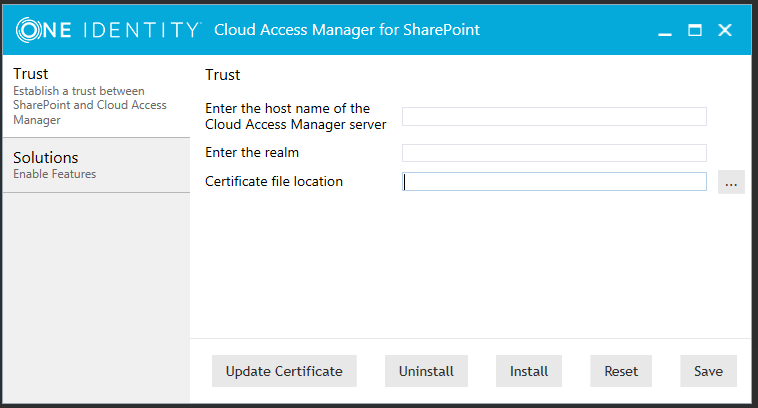The height and width of the screenshot is (408, 758).
Task: Click the One Identity logo
Action: (107, 30)
